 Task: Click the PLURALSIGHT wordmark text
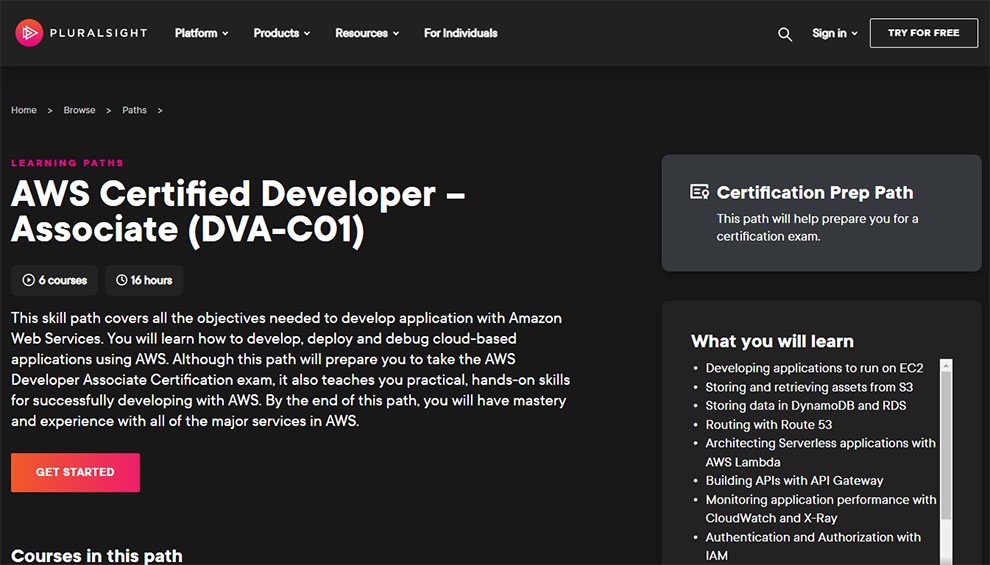(x=98, y=33)
